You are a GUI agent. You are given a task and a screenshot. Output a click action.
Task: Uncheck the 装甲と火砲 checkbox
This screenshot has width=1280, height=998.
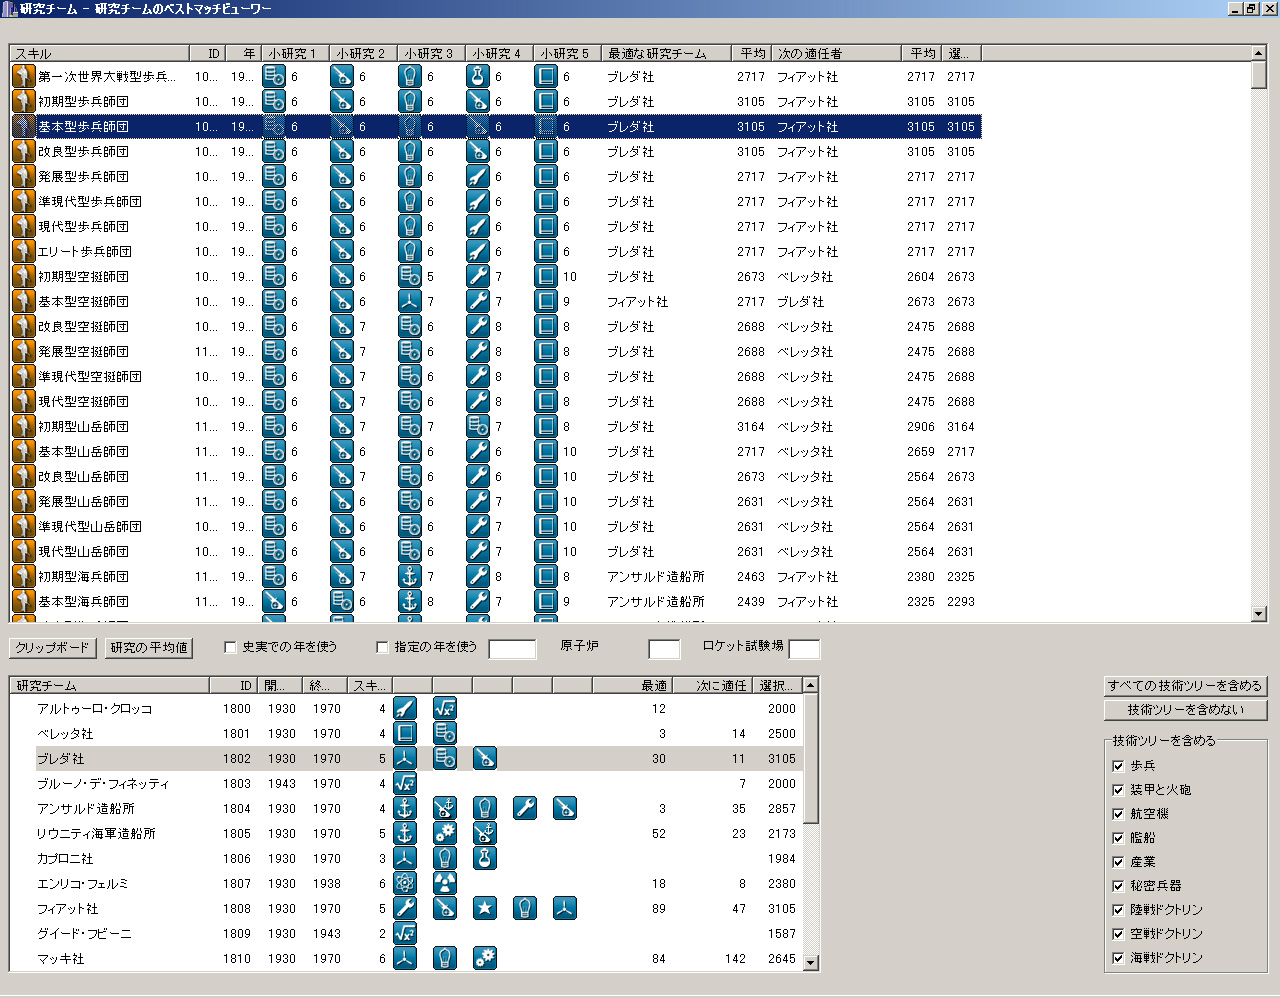[x=1118, y=790]
